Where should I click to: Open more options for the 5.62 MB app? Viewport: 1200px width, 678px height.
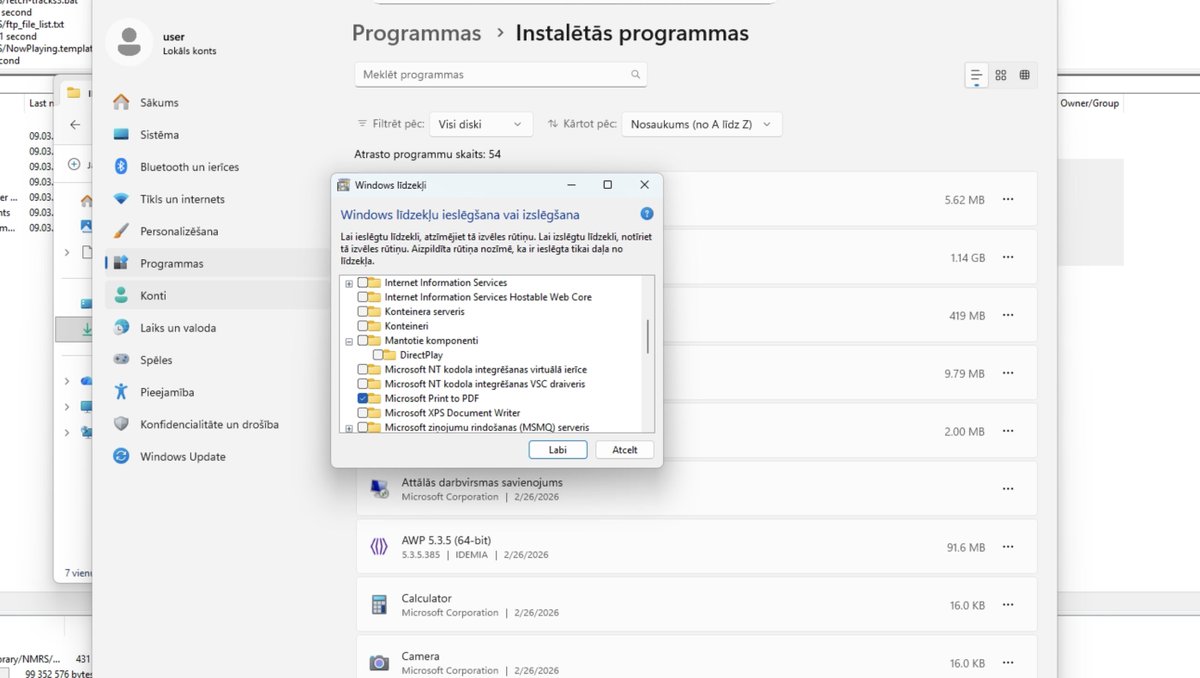(x=1008, y=199)
